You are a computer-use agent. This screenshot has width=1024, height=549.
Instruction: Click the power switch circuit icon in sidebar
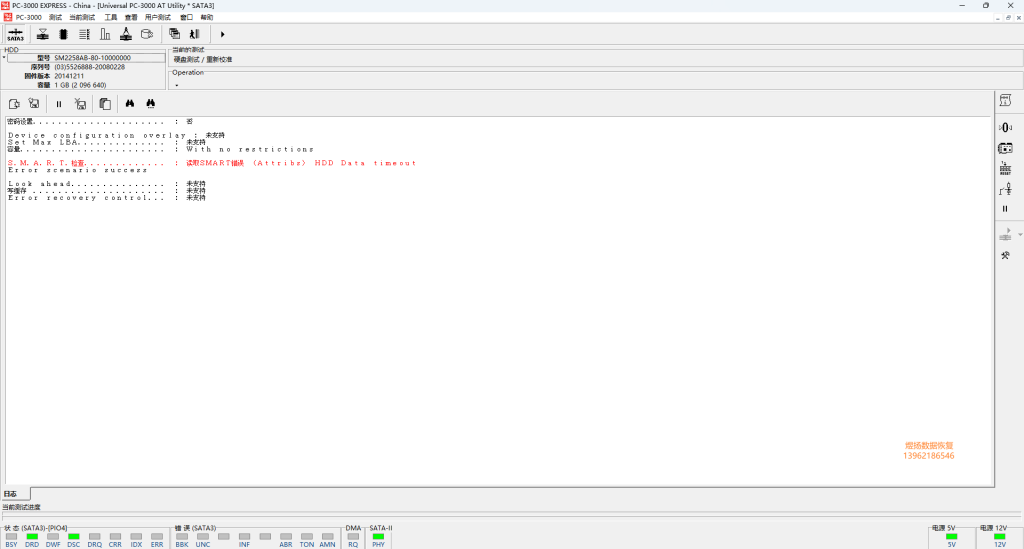[1005, 189]
